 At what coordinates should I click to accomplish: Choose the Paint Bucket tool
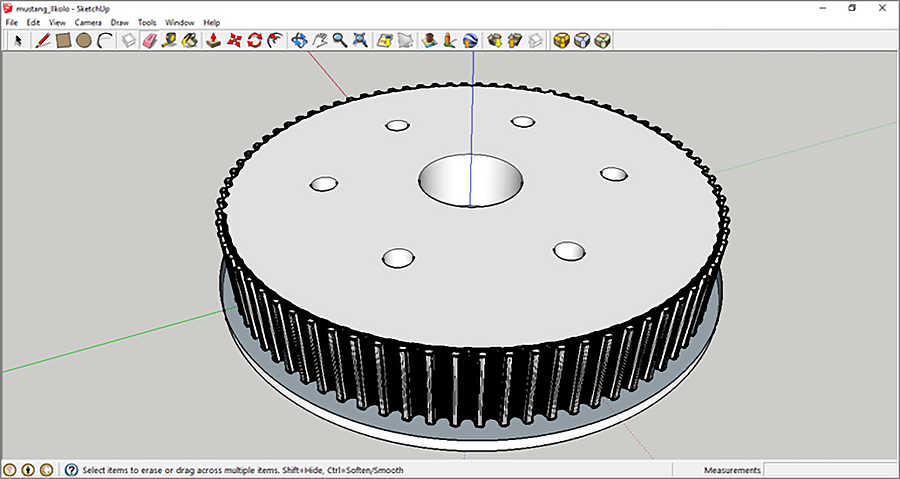pos(190,41)
